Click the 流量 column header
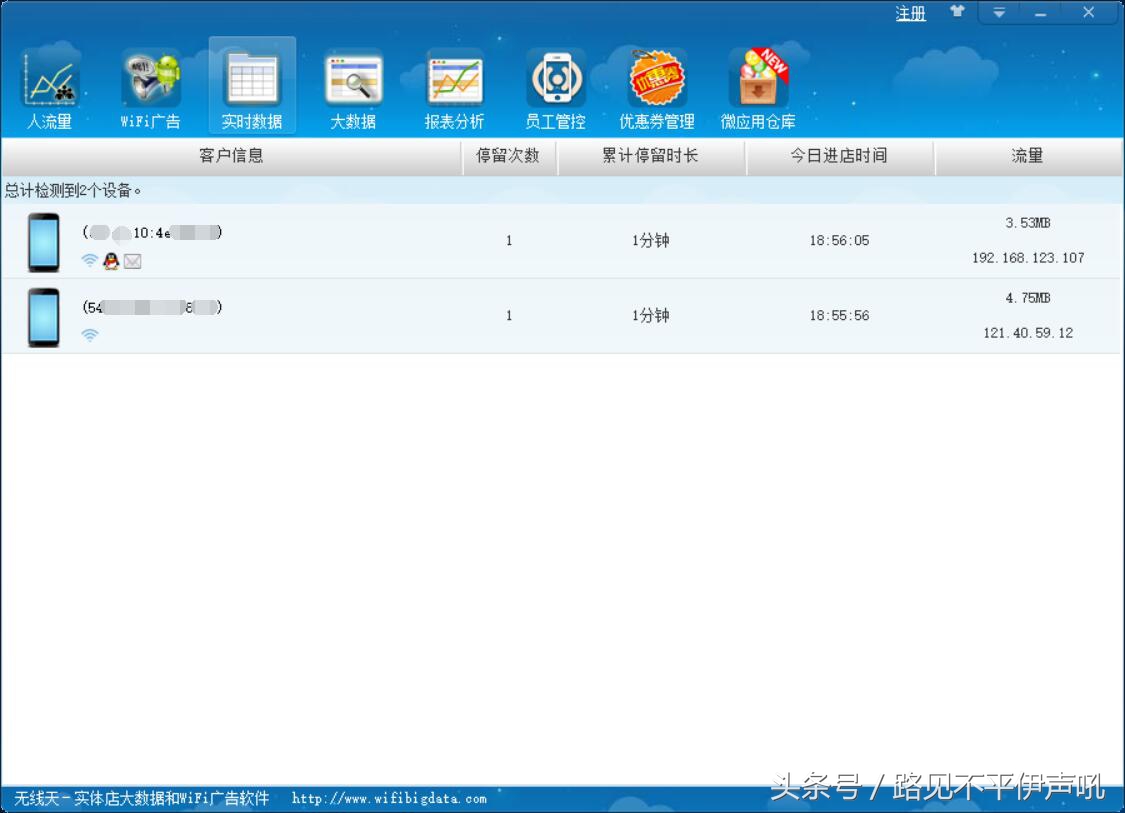The width and height of the screenshot is (1125, 813). click(1027, 156)
